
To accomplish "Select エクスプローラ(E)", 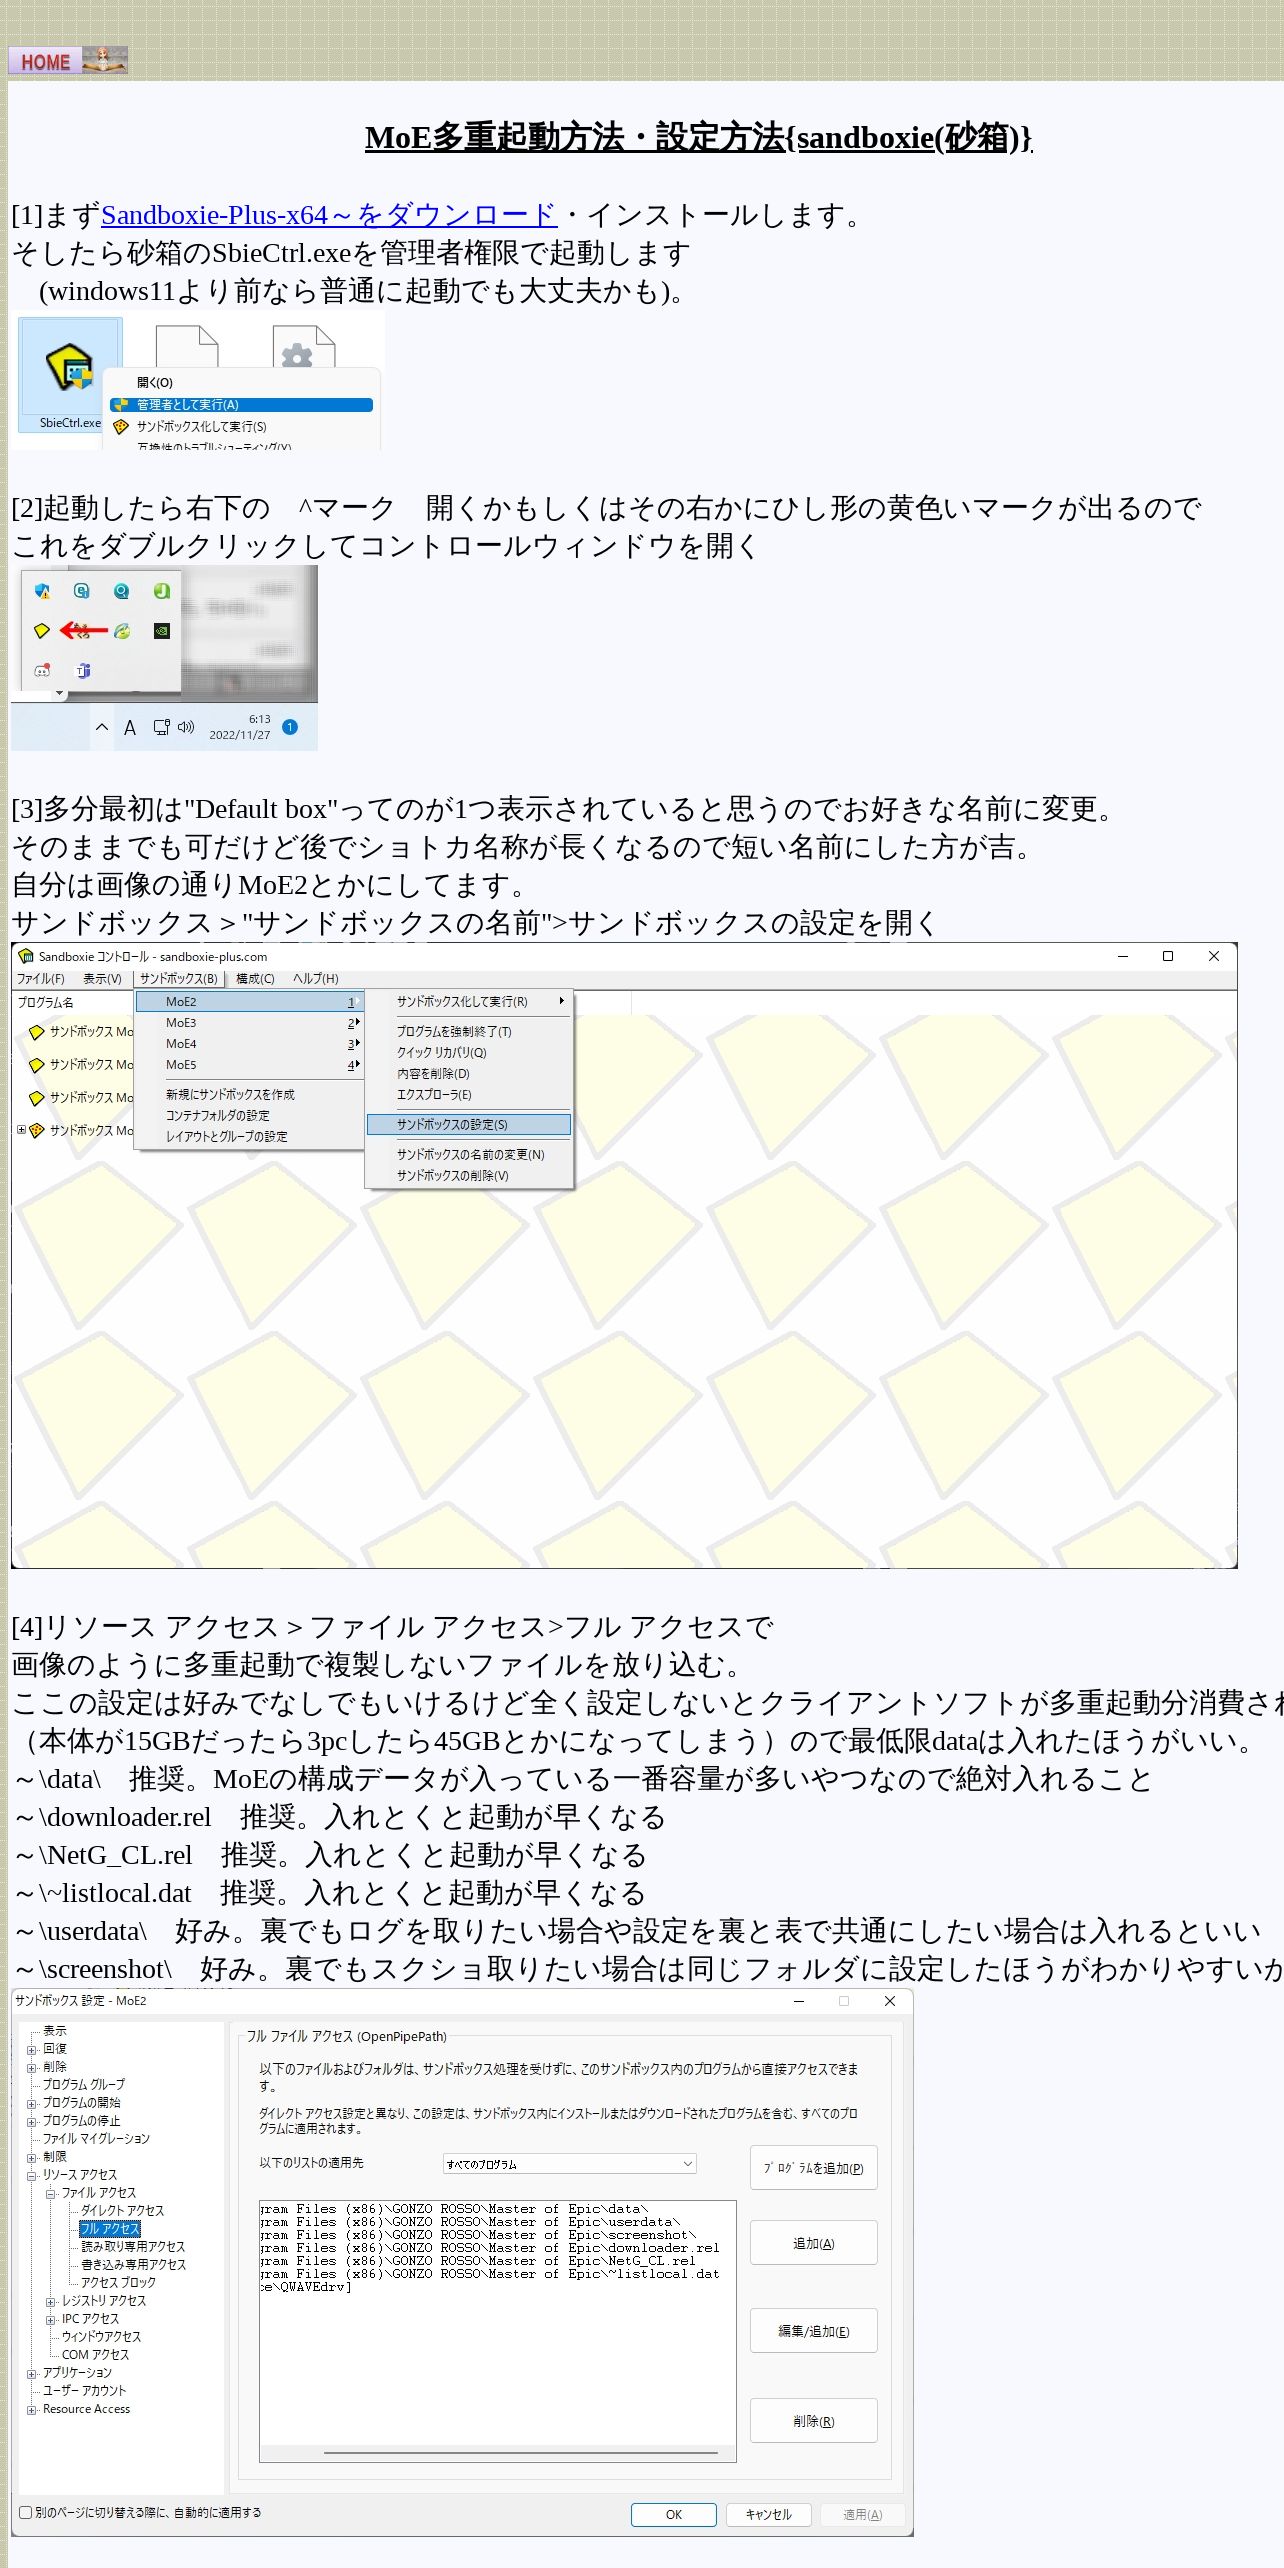I will pyautogui.click(x=434, y=1095).
